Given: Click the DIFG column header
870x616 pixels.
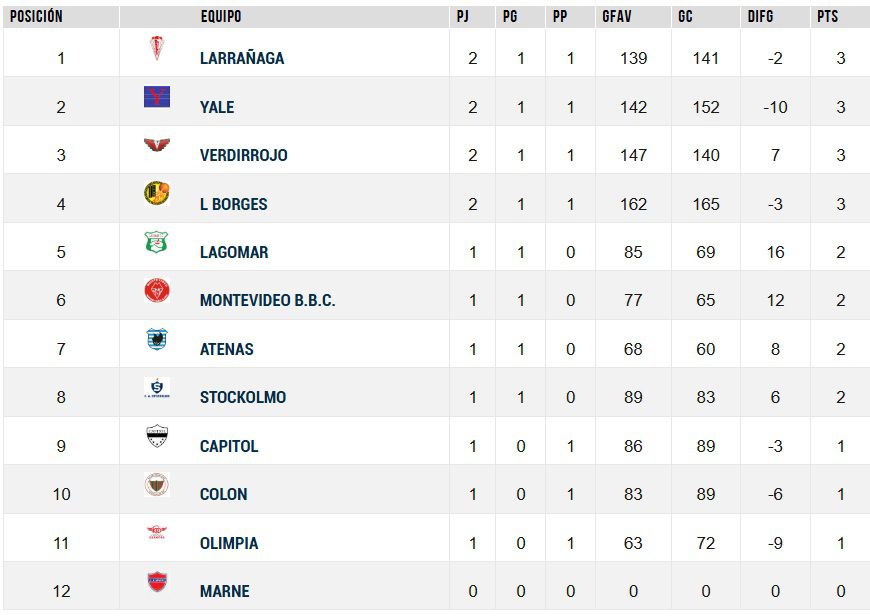Looking at the screenshot, I should (x=760, y=17).
